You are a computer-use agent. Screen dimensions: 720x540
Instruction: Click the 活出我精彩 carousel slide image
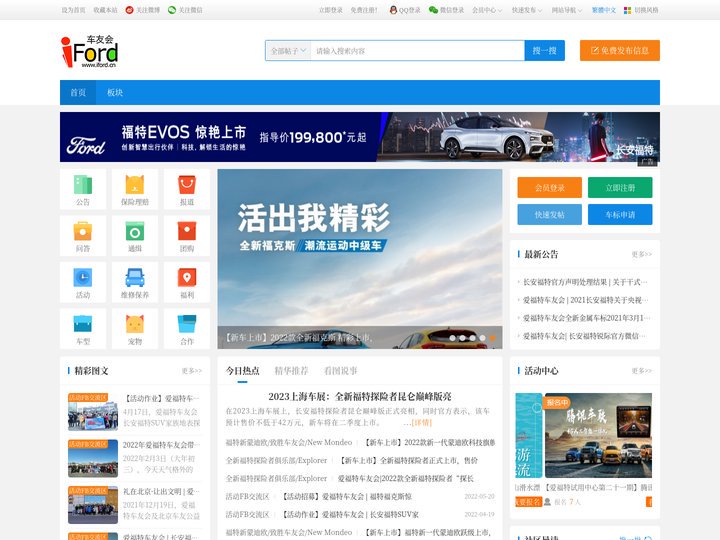360,259
